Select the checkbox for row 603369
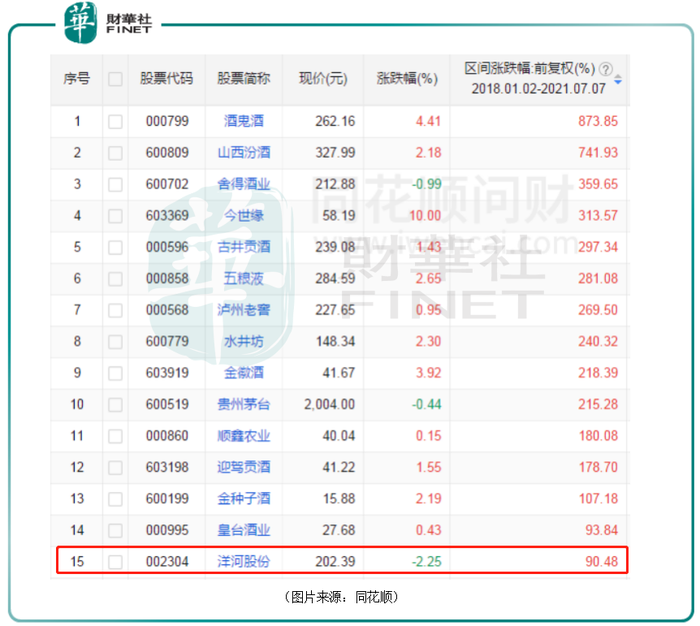700x626 pixels. point(115,216)
